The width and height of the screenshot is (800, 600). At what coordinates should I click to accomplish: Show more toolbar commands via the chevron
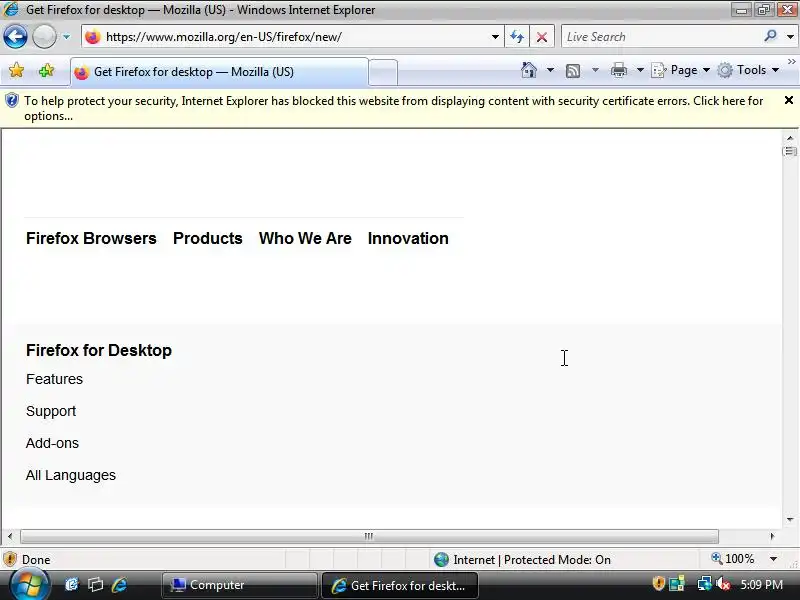[x=792, y=62]
